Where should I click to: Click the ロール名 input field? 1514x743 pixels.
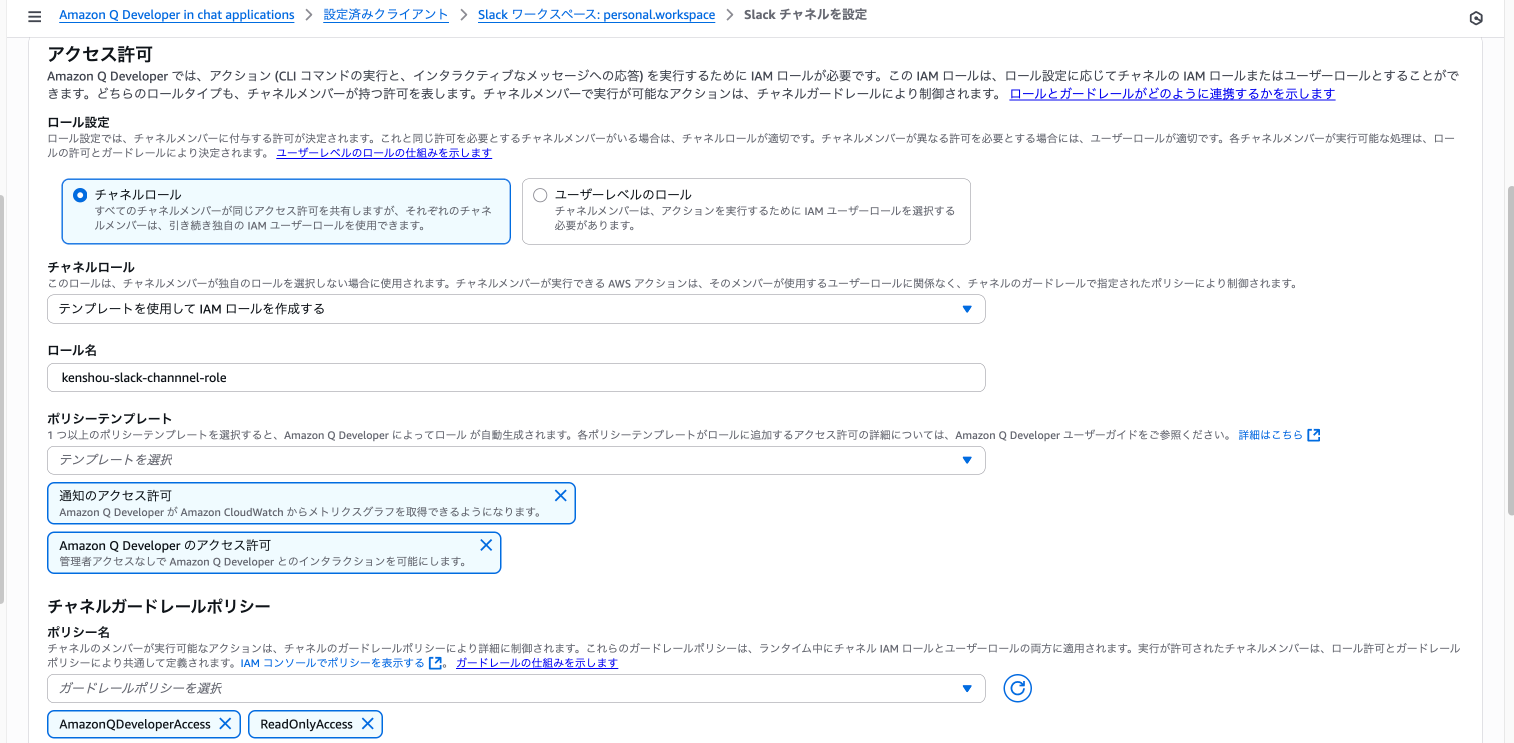pos(516,377)
